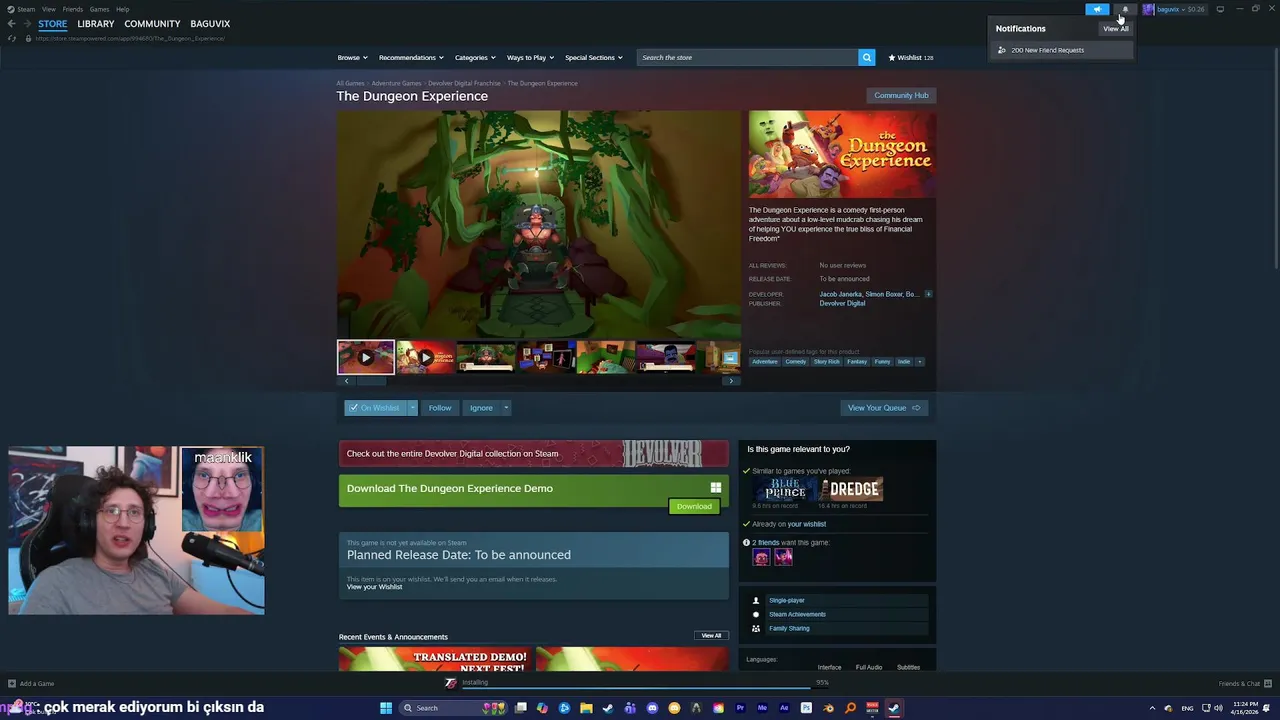Click the second friend avatar who wants game
The image size is (1280, 720).
[x=783, y=557]
